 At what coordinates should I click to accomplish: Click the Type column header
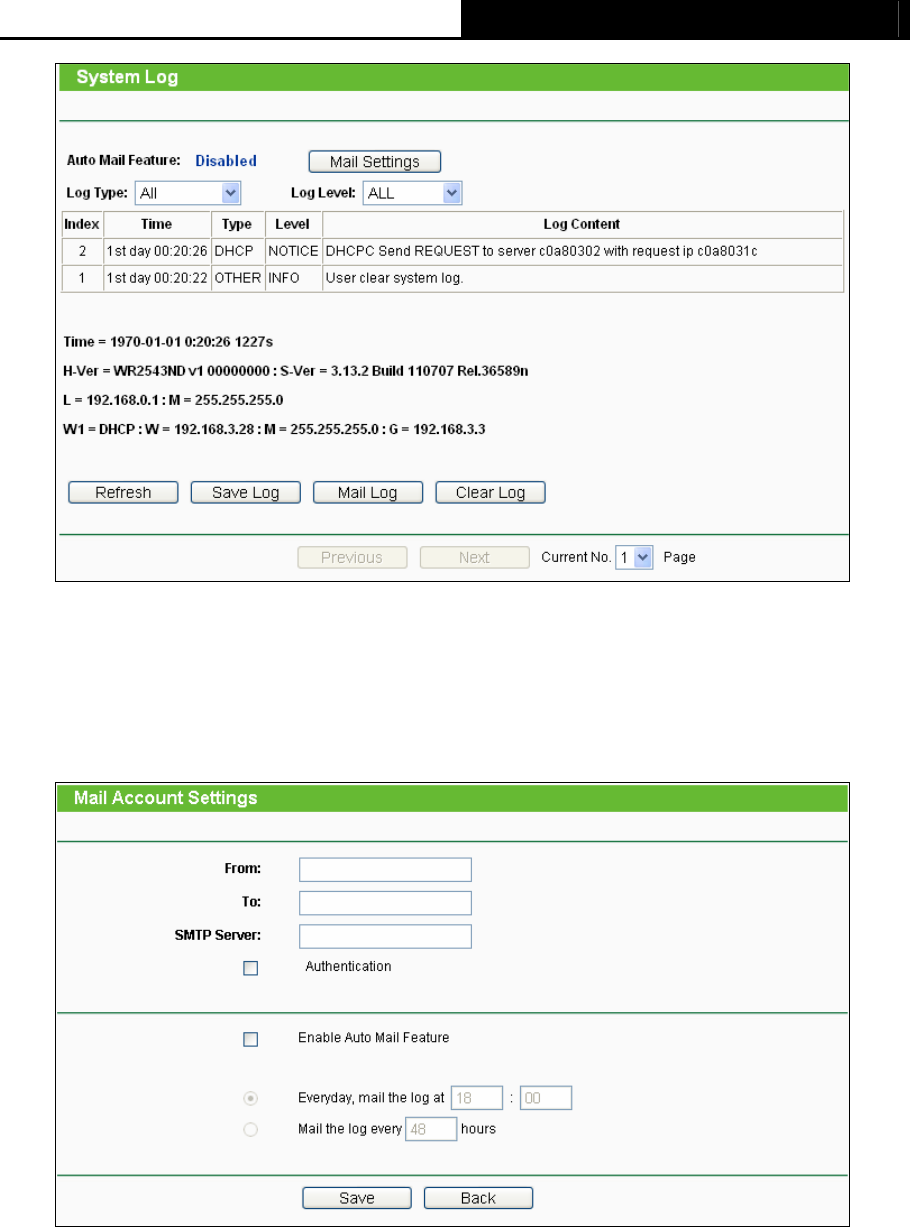point(237,224)
